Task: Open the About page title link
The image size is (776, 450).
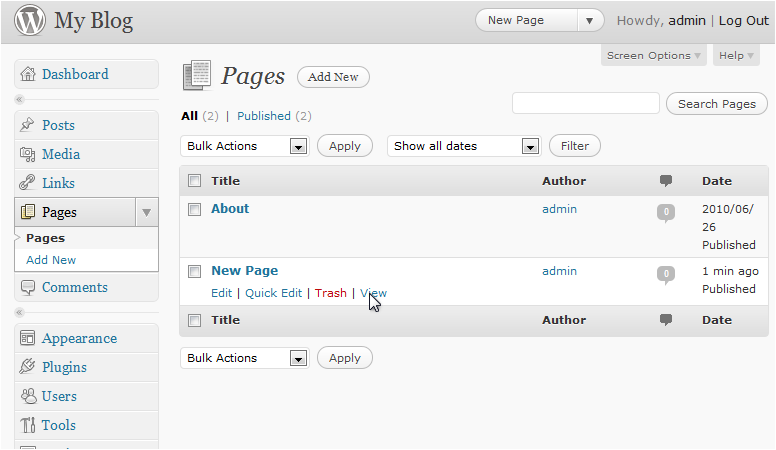Action: tap(230, 208)
